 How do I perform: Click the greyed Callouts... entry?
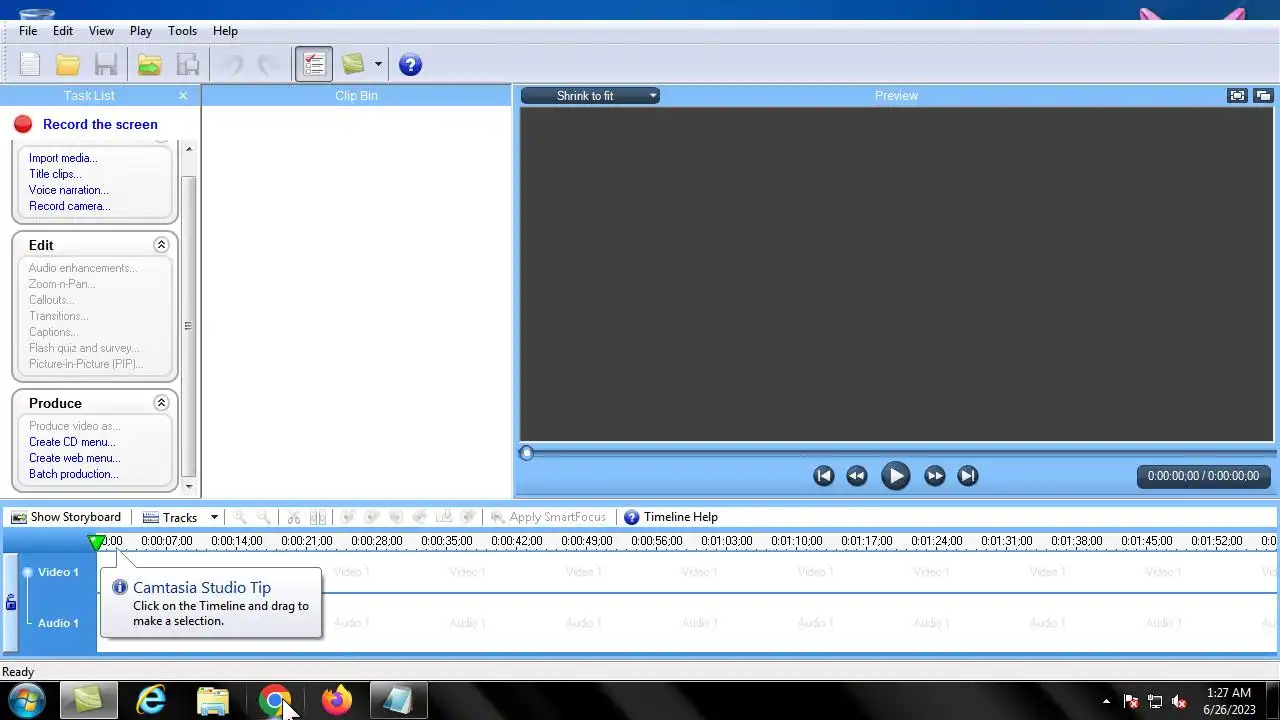52,300
